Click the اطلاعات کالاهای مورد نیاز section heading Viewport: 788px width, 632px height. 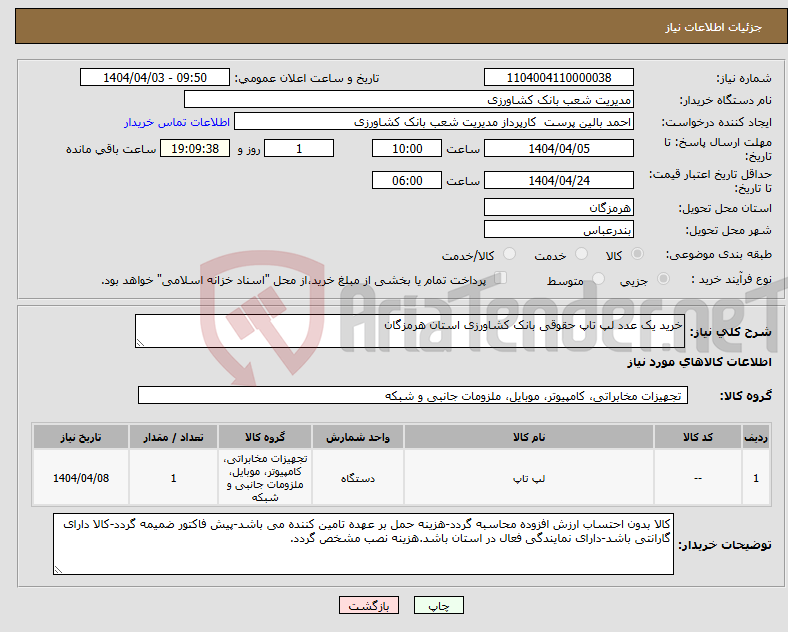699,362
